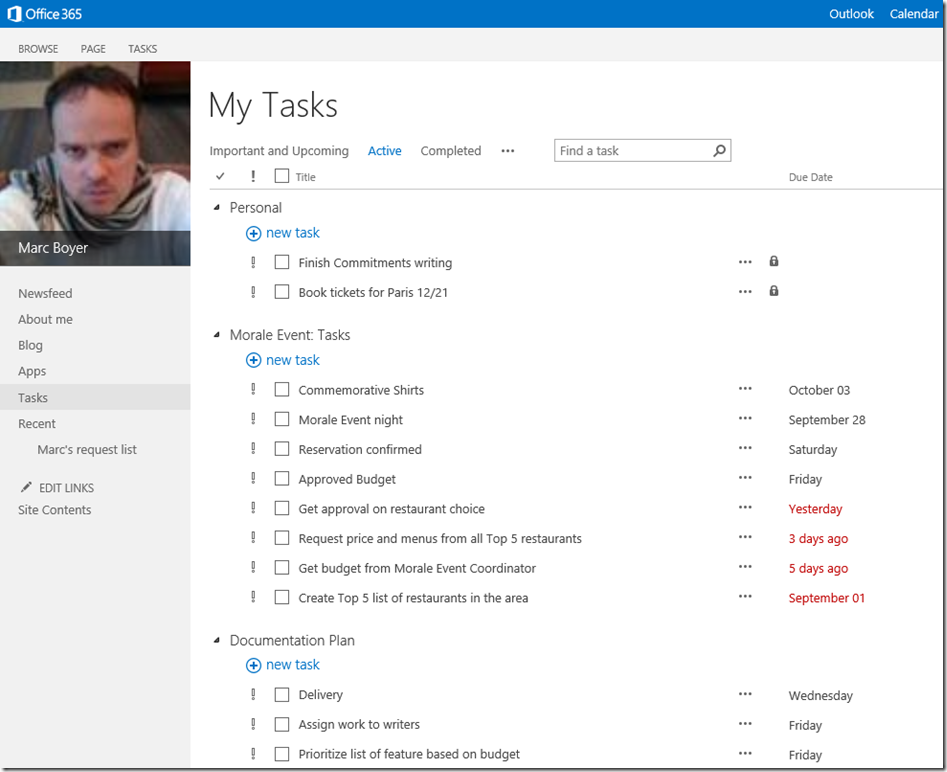Open the ellipsis menu for Commemorative Shirts
This screenshot has width=947, height=772.
point(745,390)
